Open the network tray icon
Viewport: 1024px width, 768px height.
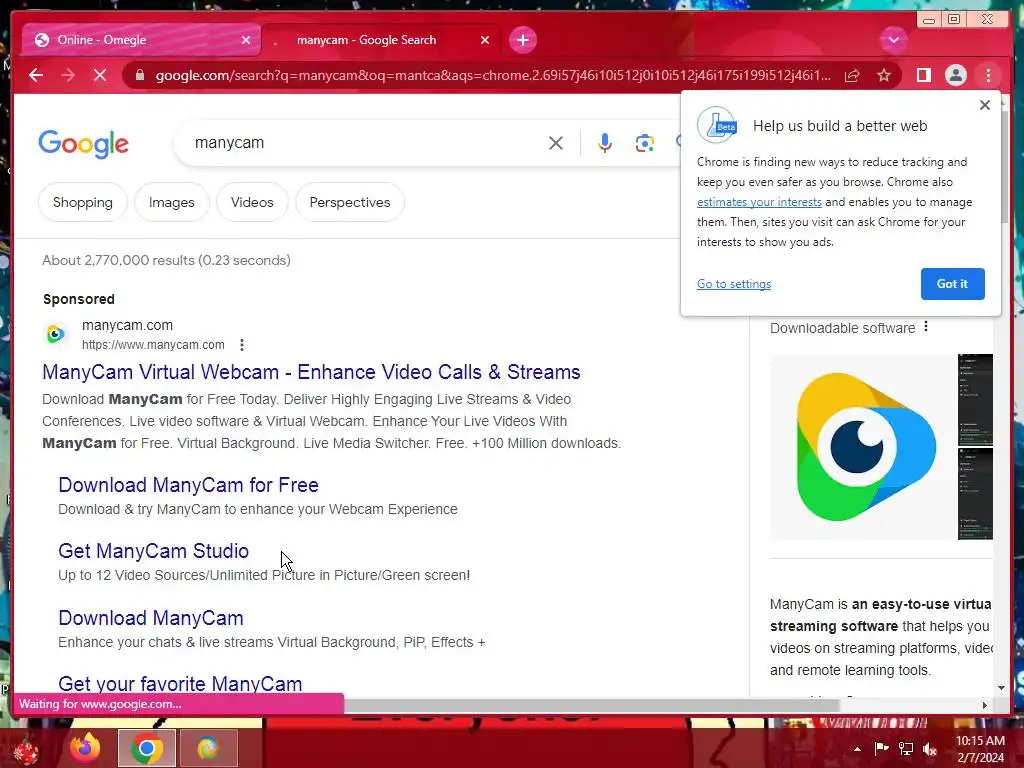[906, 748]
